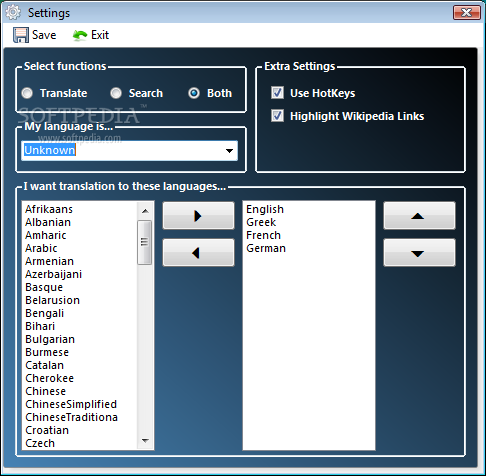Toggle the Use HotKeys checkbox

[x=277, y=93]
